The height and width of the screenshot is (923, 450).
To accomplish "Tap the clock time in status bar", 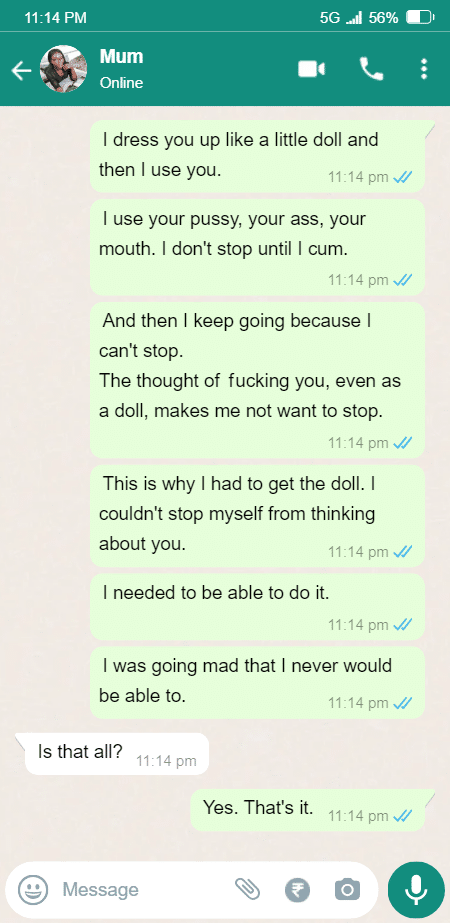I will (x=55, y=18).
